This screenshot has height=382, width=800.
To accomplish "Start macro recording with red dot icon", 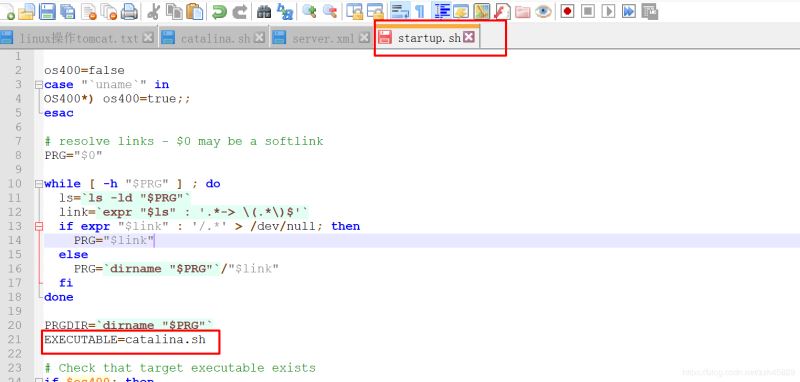I will (x=567, y=11).
